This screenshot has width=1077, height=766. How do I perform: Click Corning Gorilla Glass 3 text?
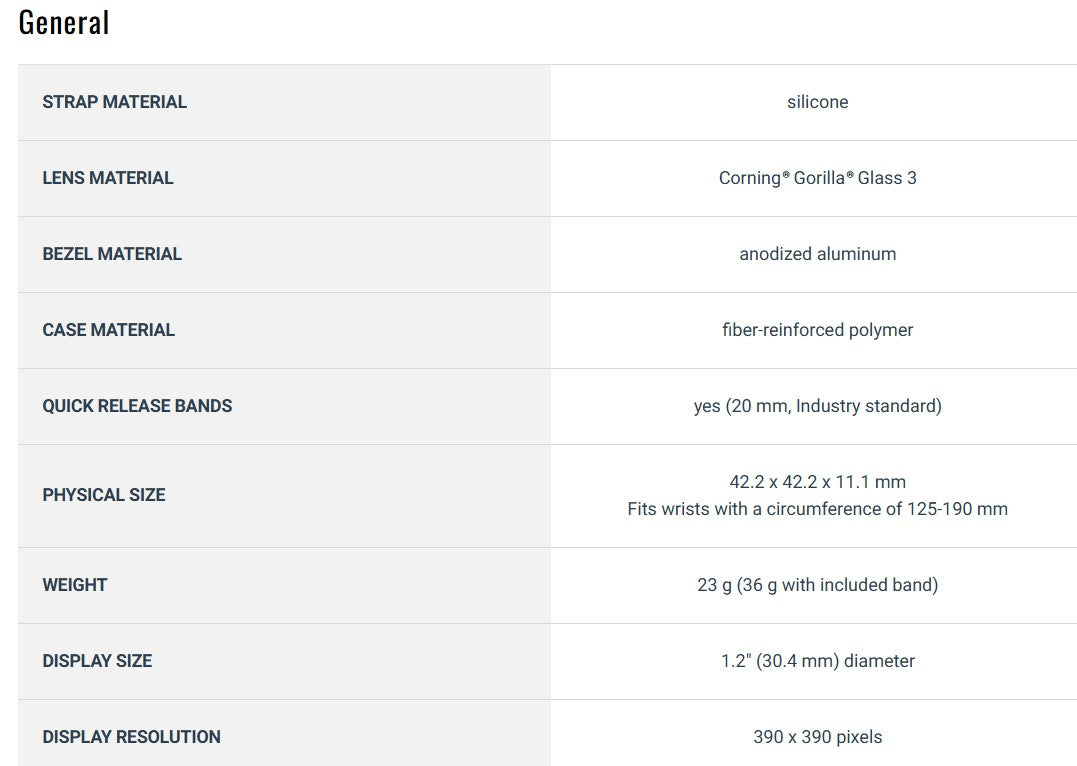coord(817,178)
